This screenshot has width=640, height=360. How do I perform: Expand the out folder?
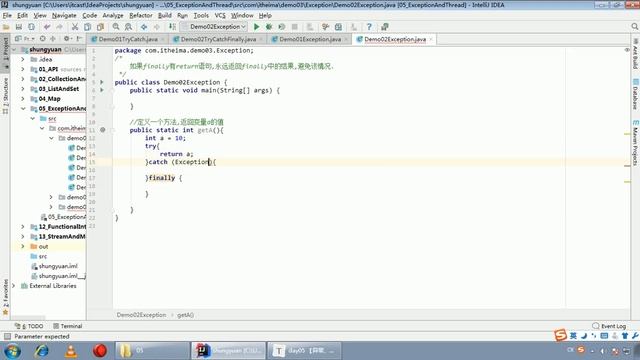coord(23,247)
